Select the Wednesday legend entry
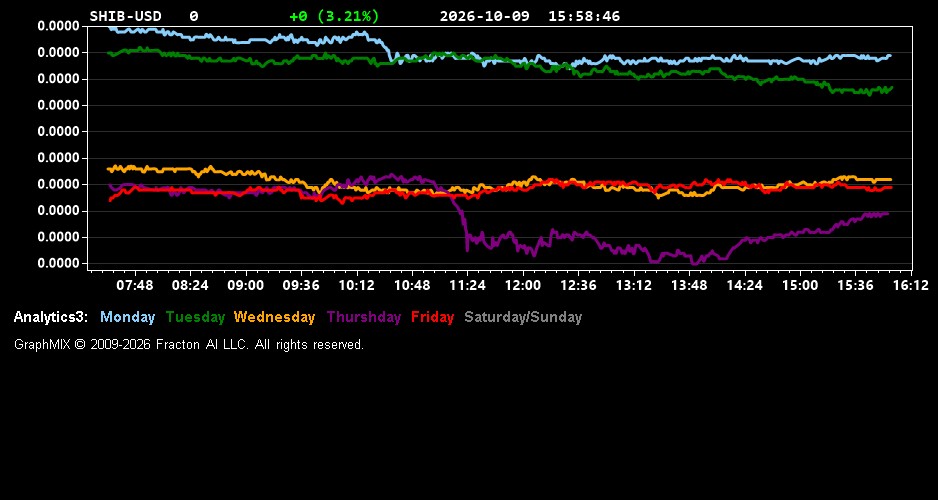 (x=274, y=317)
